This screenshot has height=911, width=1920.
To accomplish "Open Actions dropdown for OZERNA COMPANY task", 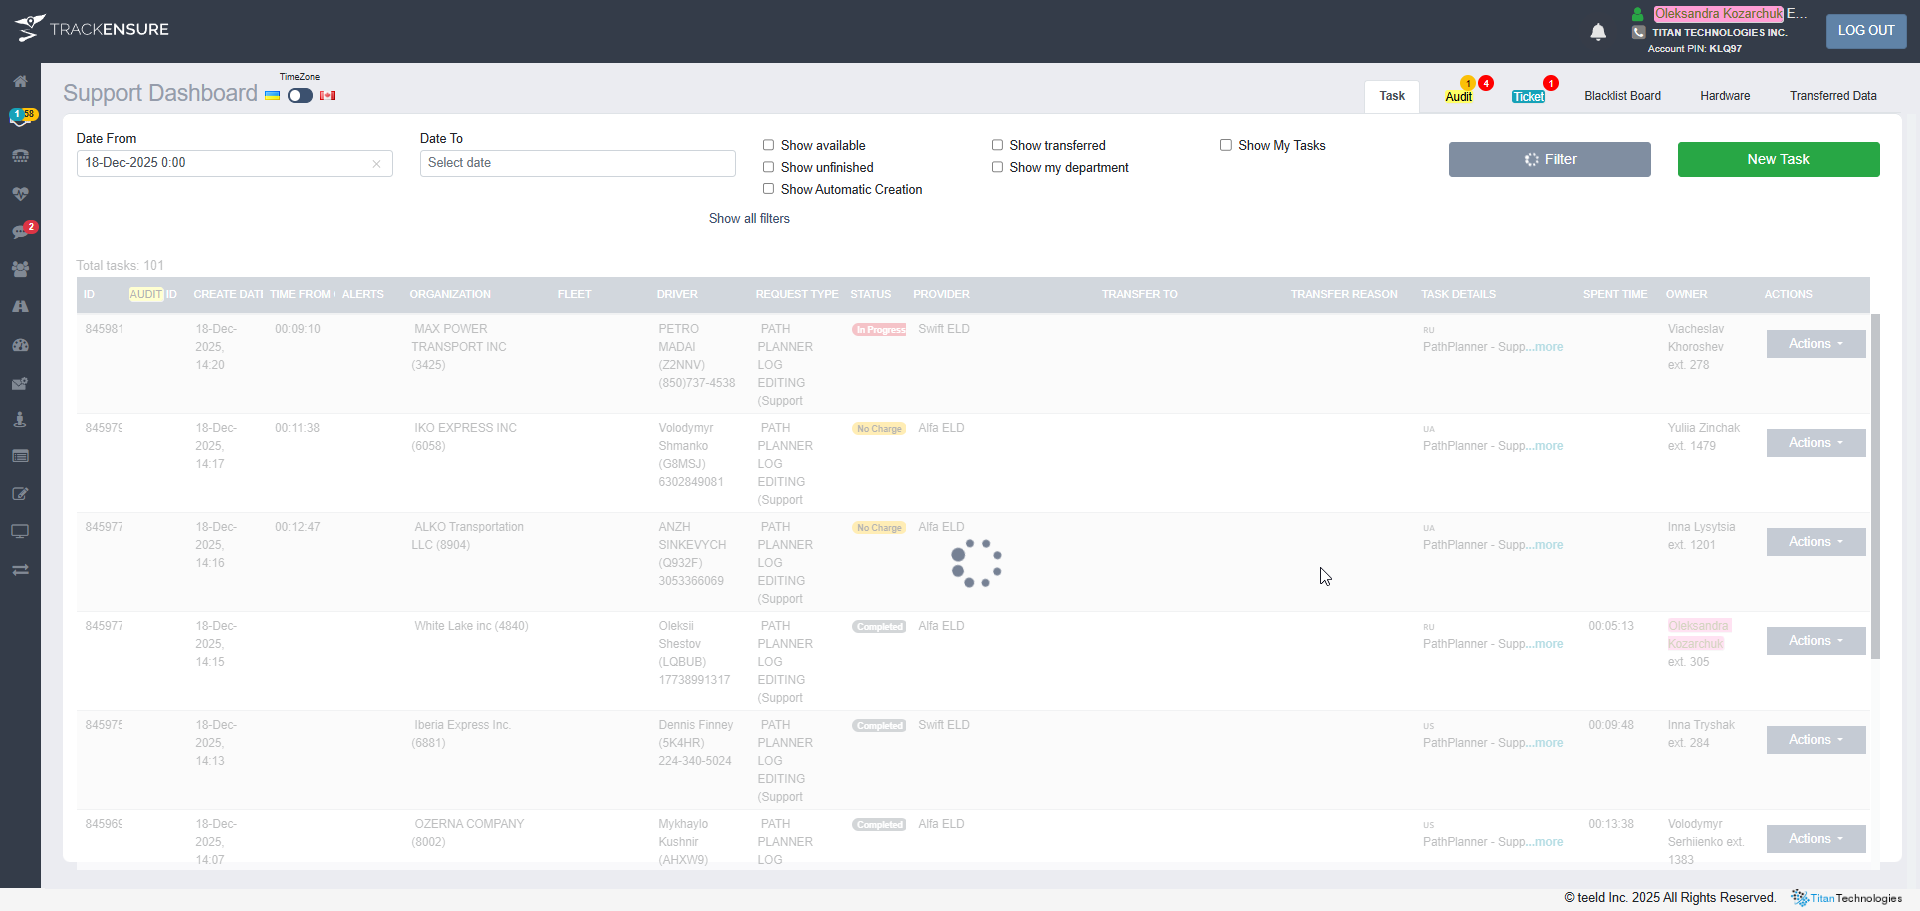I will [x=1816, y=839].
